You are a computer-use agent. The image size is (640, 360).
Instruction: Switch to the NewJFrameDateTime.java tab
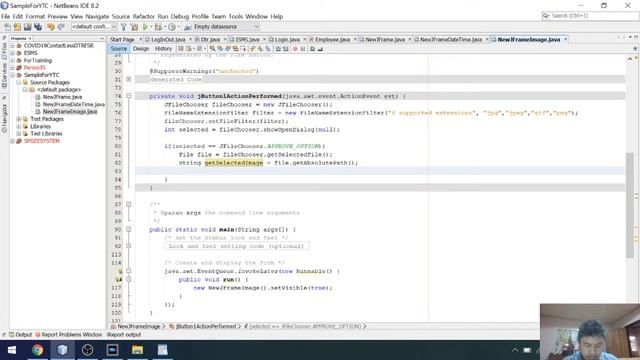[451, 40]
